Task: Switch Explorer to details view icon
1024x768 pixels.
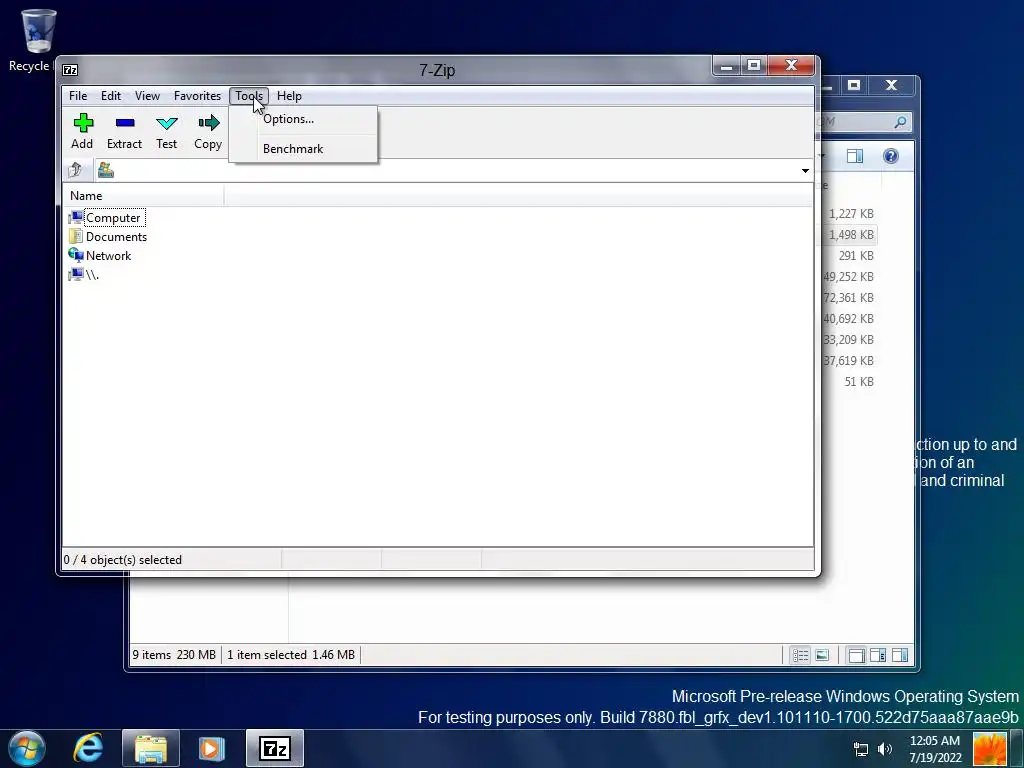Action: (x=801, y=655)
